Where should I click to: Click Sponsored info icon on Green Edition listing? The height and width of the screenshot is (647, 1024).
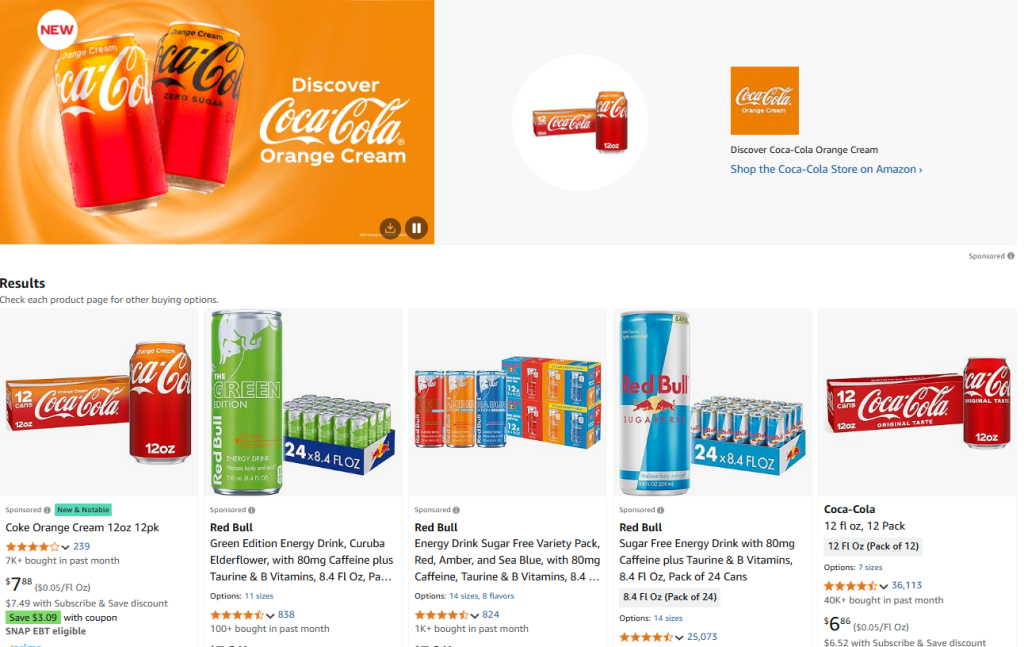pos(251,510)
